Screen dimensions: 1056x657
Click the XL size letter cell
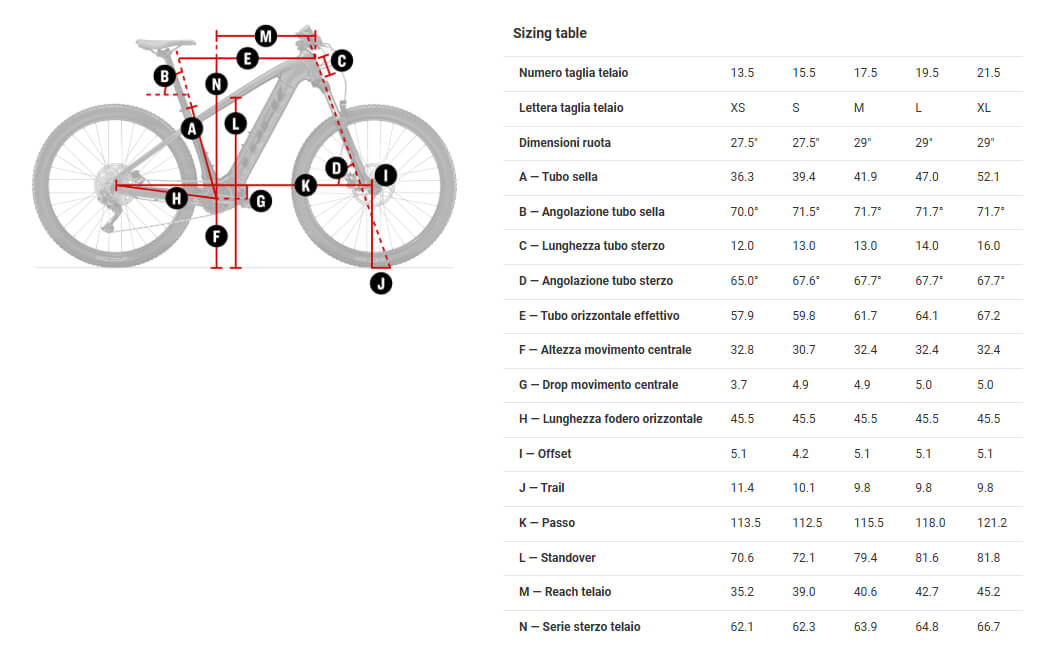pos(984,108)
